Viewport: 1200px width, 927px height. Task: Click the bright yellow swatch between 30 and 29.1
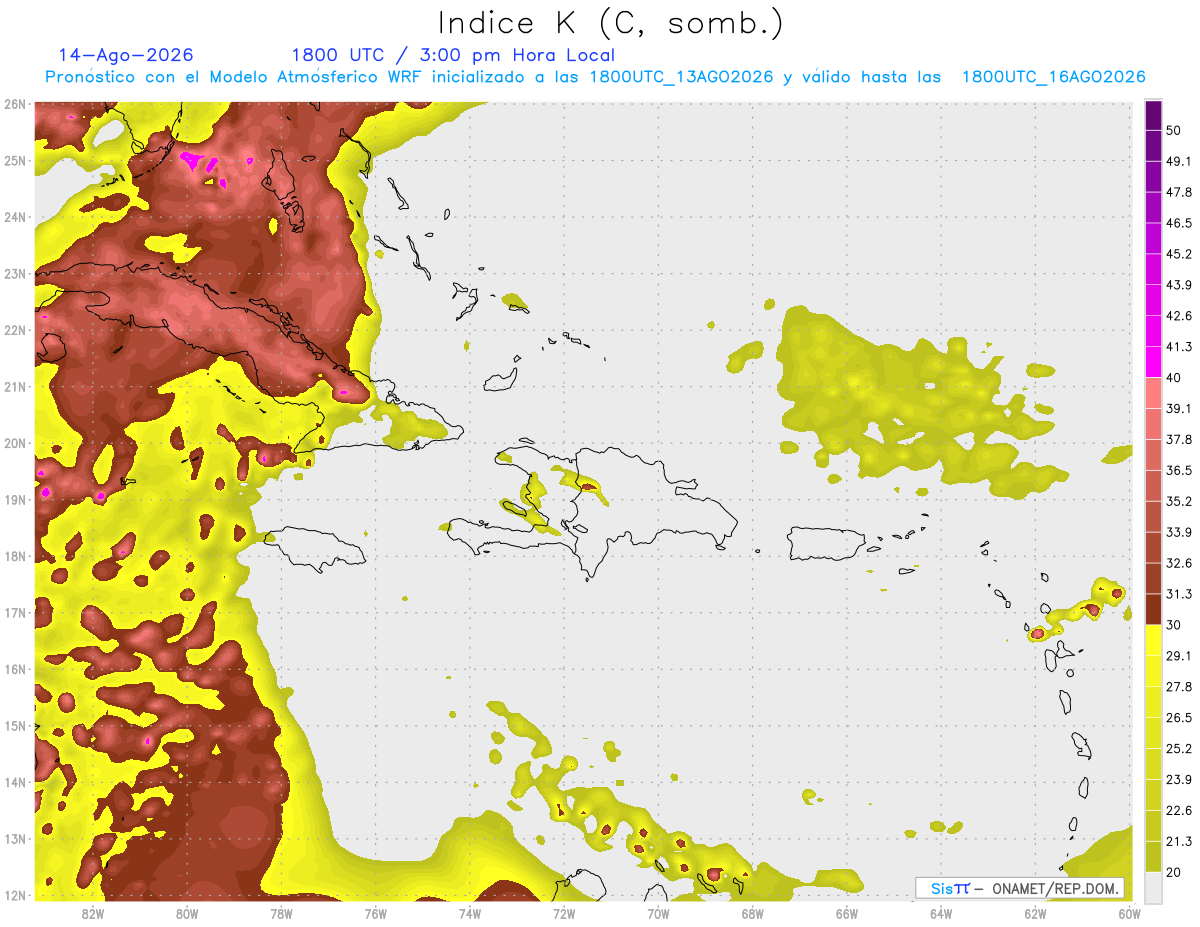[x=1153, y=640]
